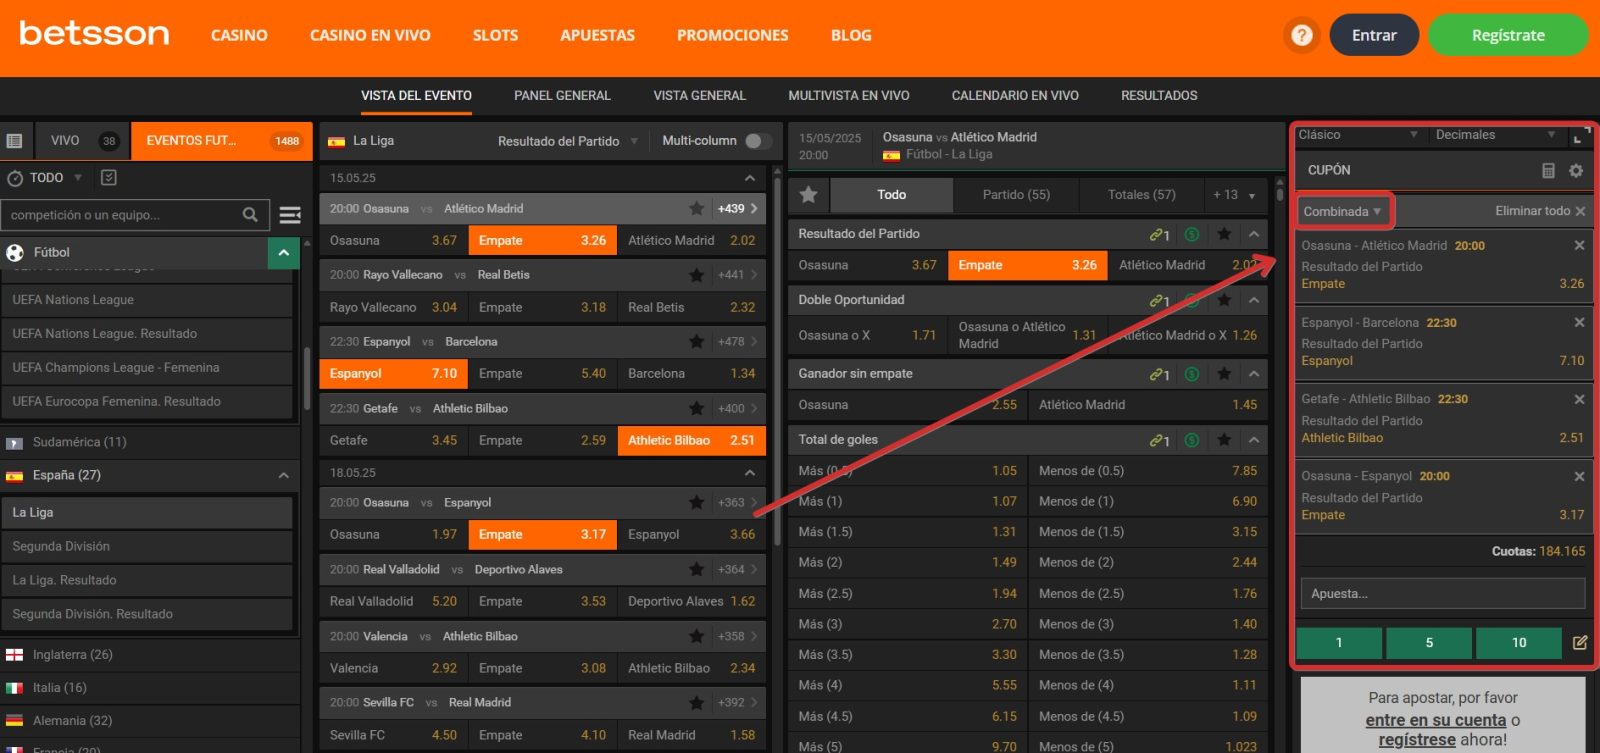1600x753 pixels.
Task: Remove Espanyol - Barcelona selection from coupon
Action: tap(1580, 322)
